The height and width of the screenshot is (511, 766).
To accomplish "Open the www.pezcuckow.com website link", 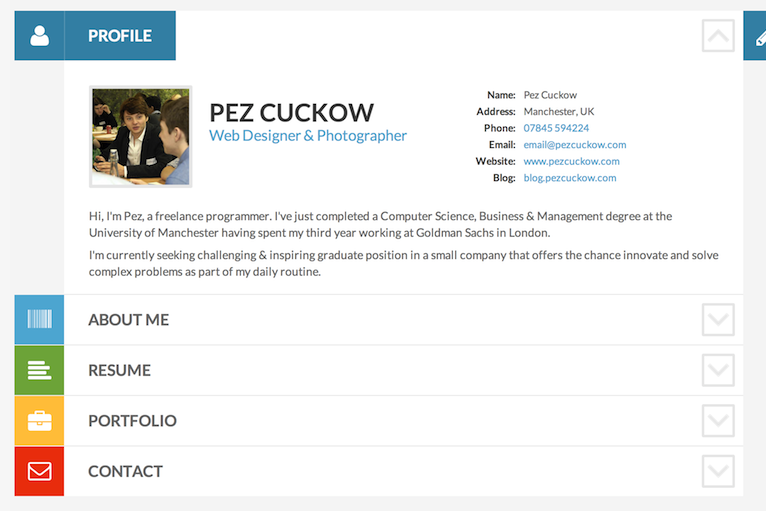I will 571,161.
